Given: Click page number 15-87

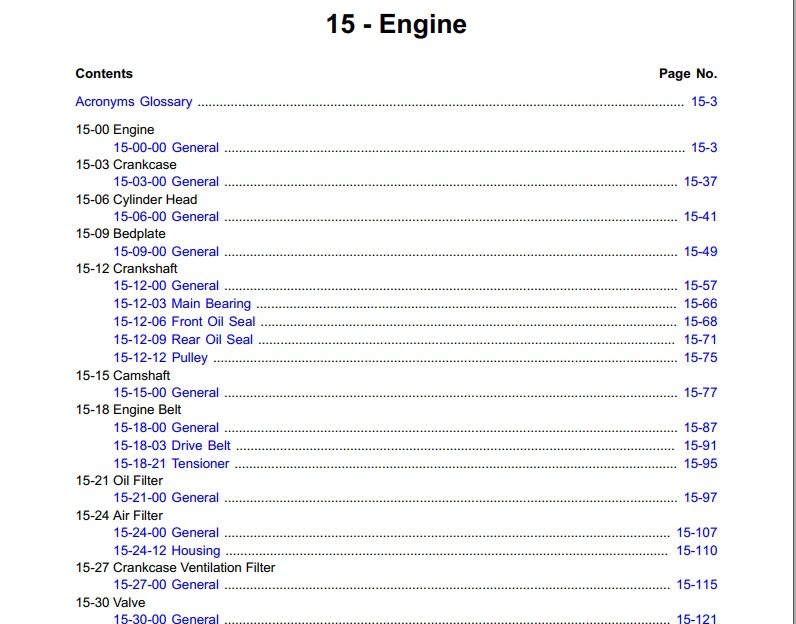Looking at the screenshot, I should (701, 428).
